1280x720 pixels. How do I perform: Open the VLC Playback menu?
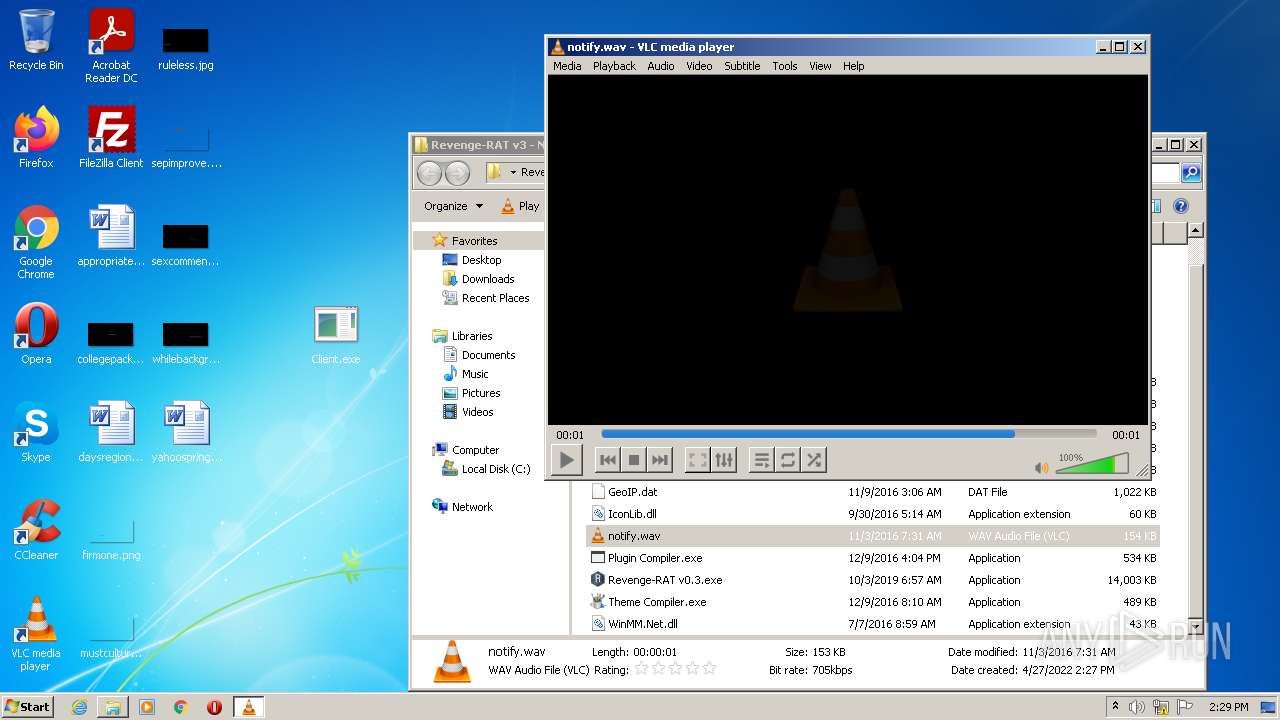[x=614, y=66]
